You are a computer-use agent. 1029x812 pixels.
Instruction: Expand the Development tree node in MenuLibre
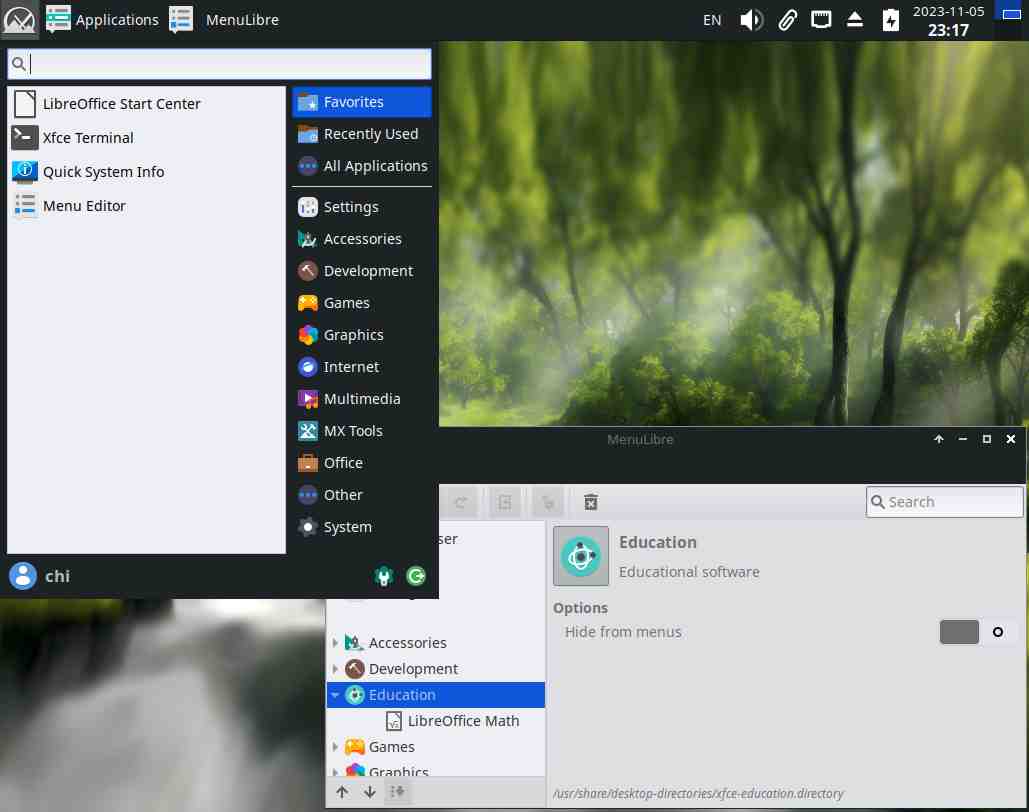pyautogui.click(x=335, y=669)
